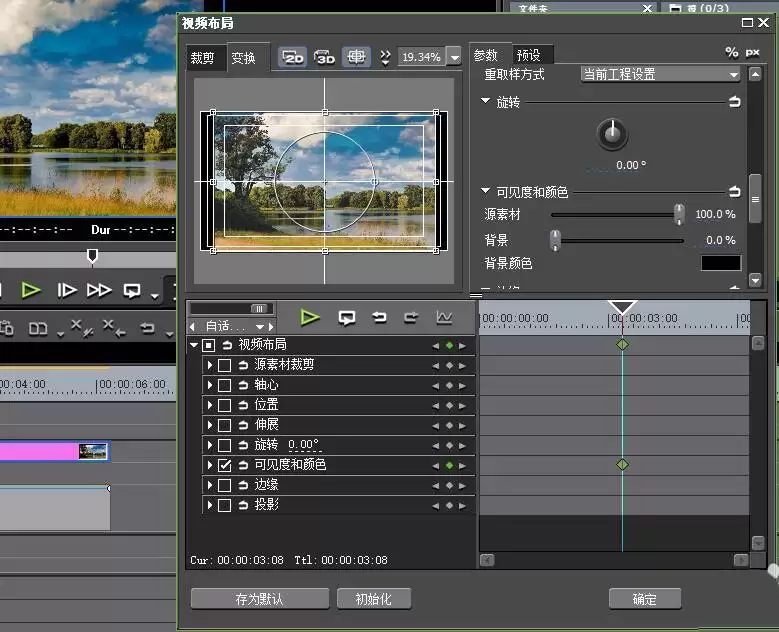Switch to the 变换 tab
This screenshot has height=632, width=779.
(x=243, y=58)
